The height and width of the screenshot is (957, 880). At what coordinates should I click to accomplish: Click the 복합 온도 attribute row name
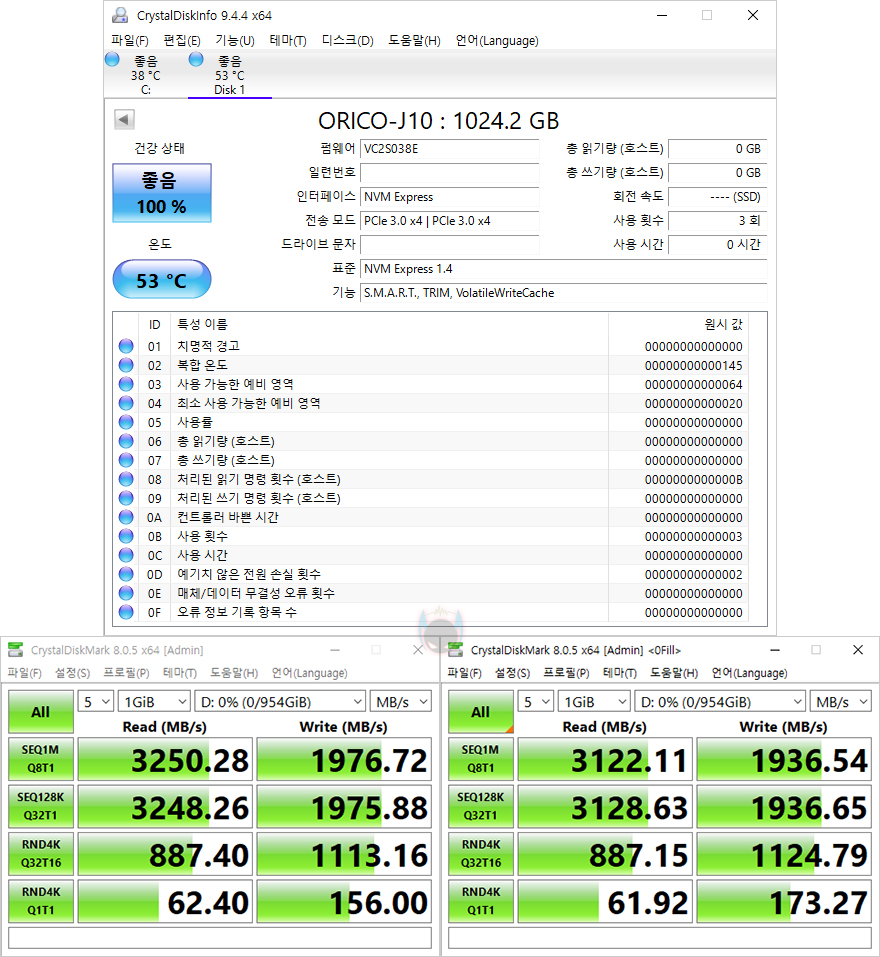202,366
